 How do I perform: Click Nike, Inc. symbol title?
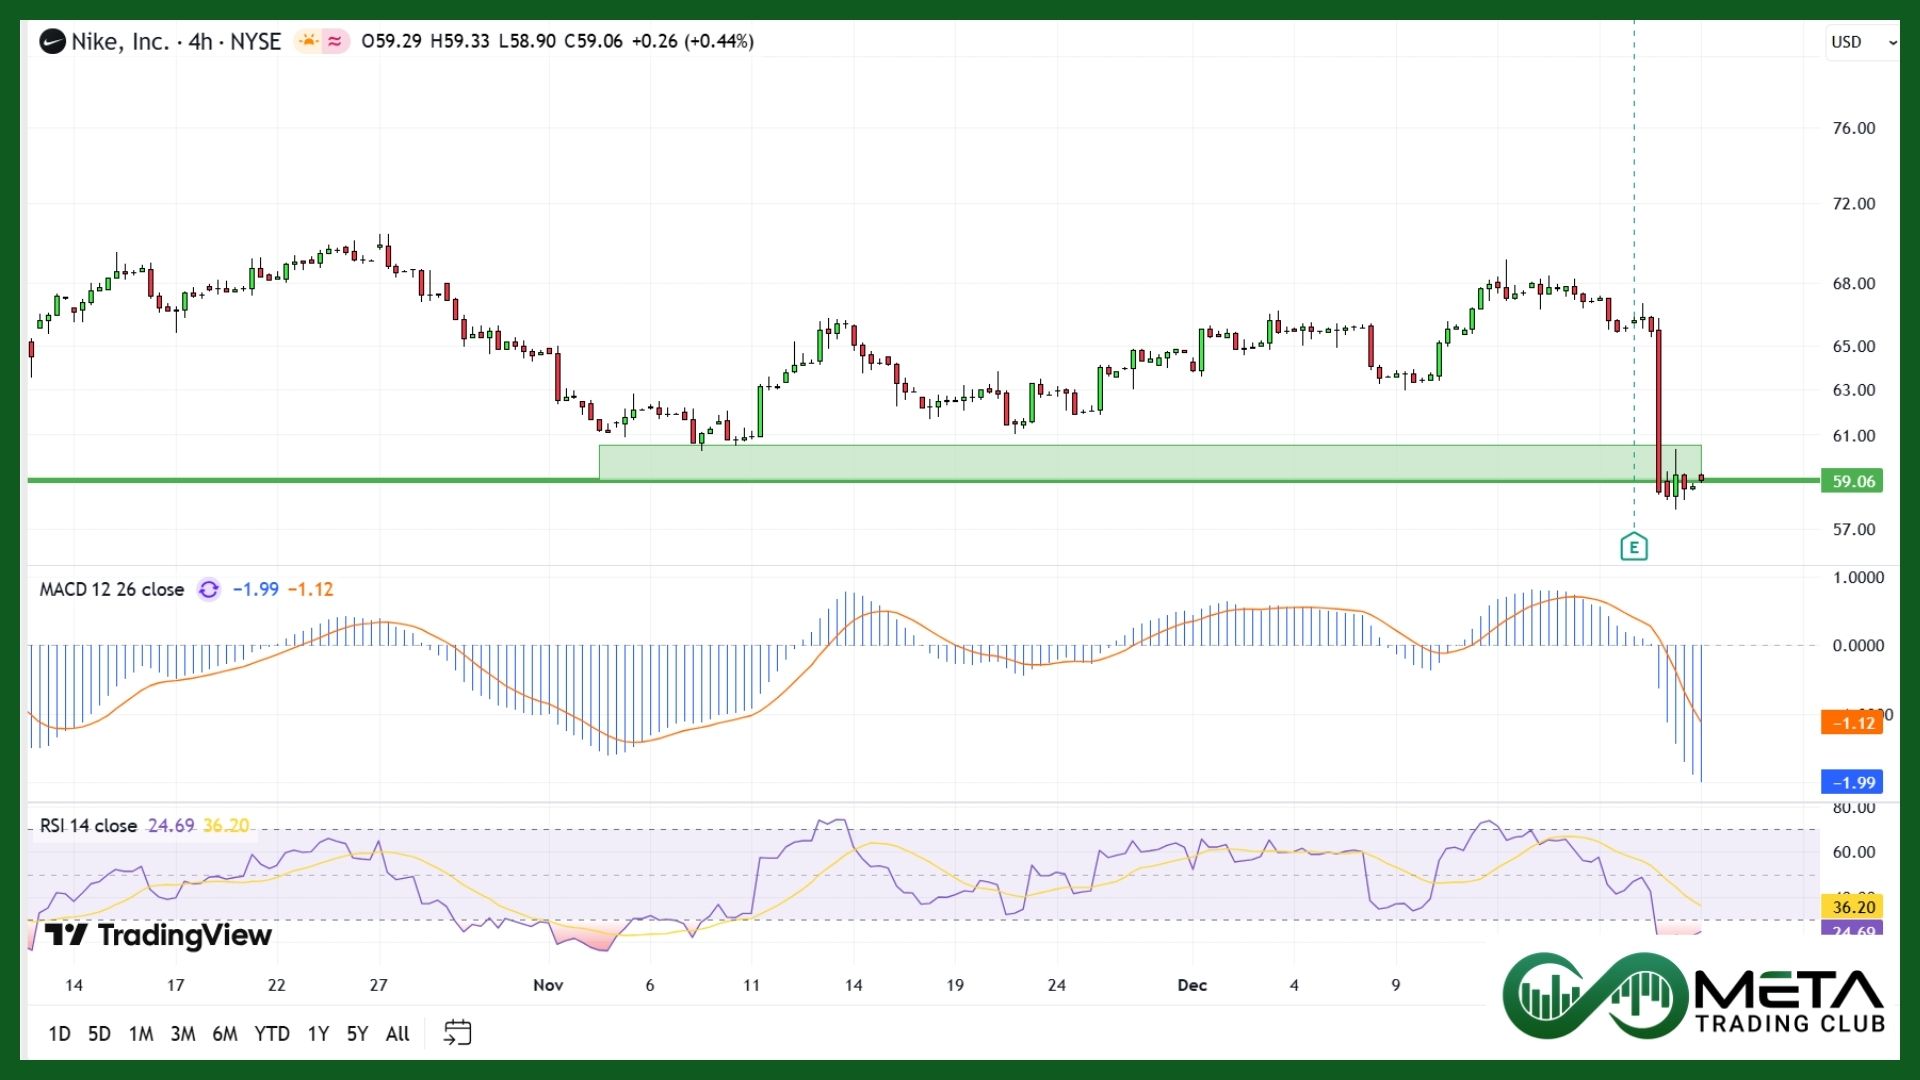coord(120,42)
